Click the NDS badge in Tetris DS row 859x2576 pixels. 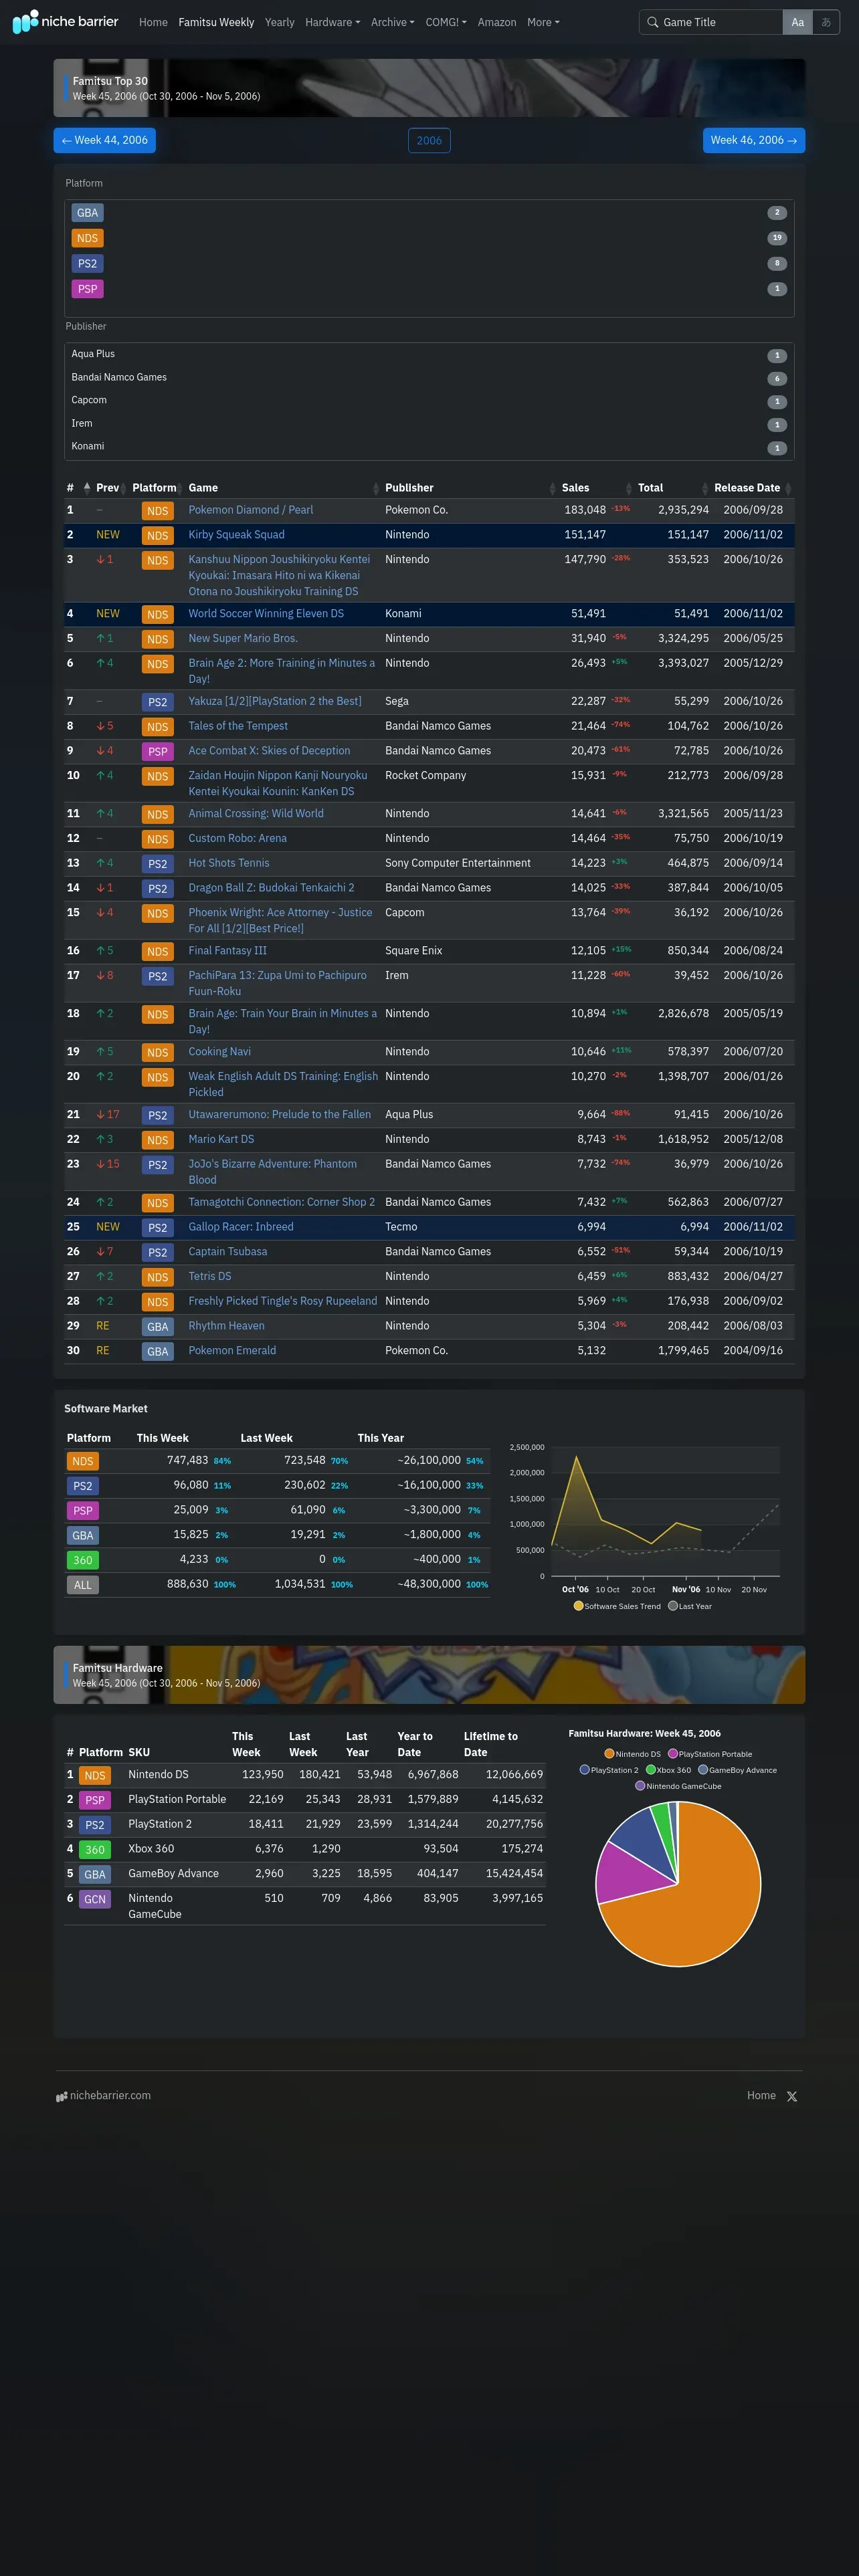158,1277
